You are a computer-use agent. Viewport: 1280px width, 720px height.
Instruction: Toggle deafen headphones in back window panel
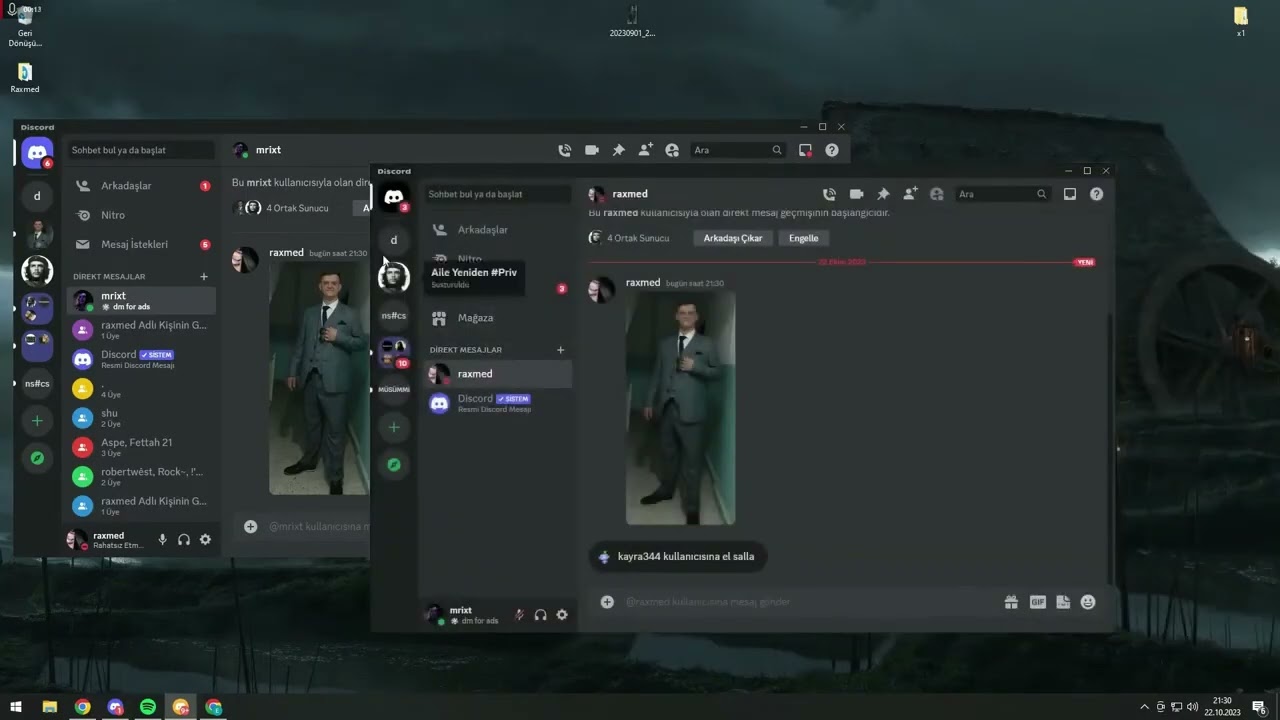click(184, 540)
